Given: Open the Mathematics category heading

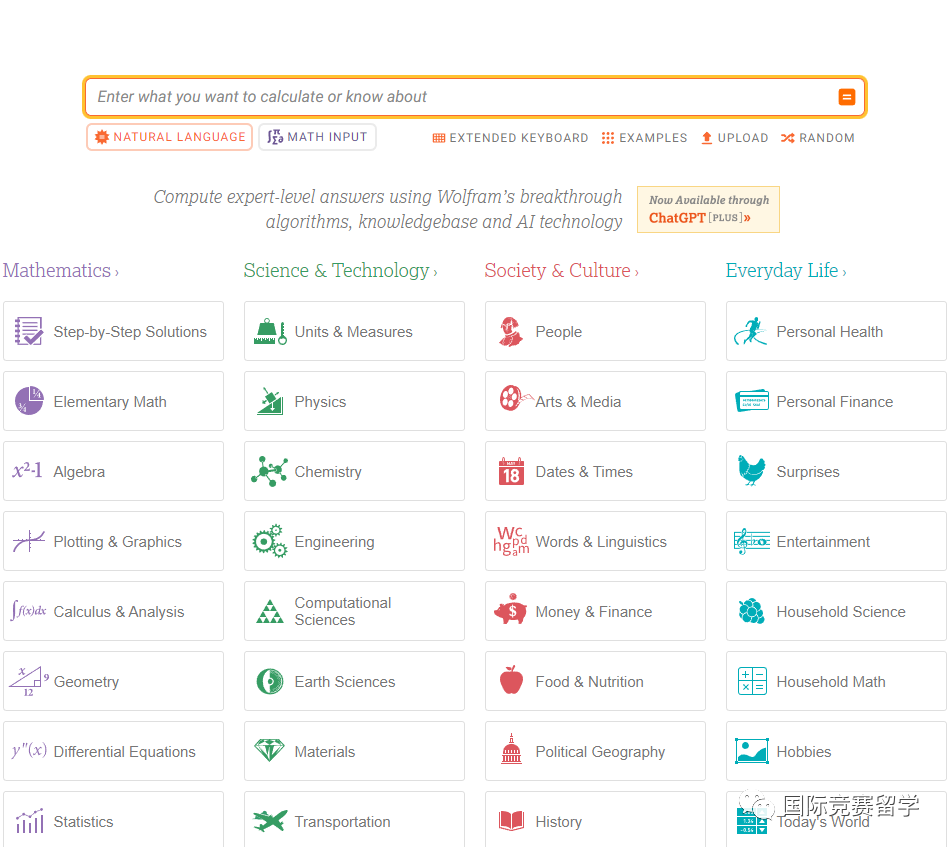Looking at the screenshot, I should click(61, 270).
